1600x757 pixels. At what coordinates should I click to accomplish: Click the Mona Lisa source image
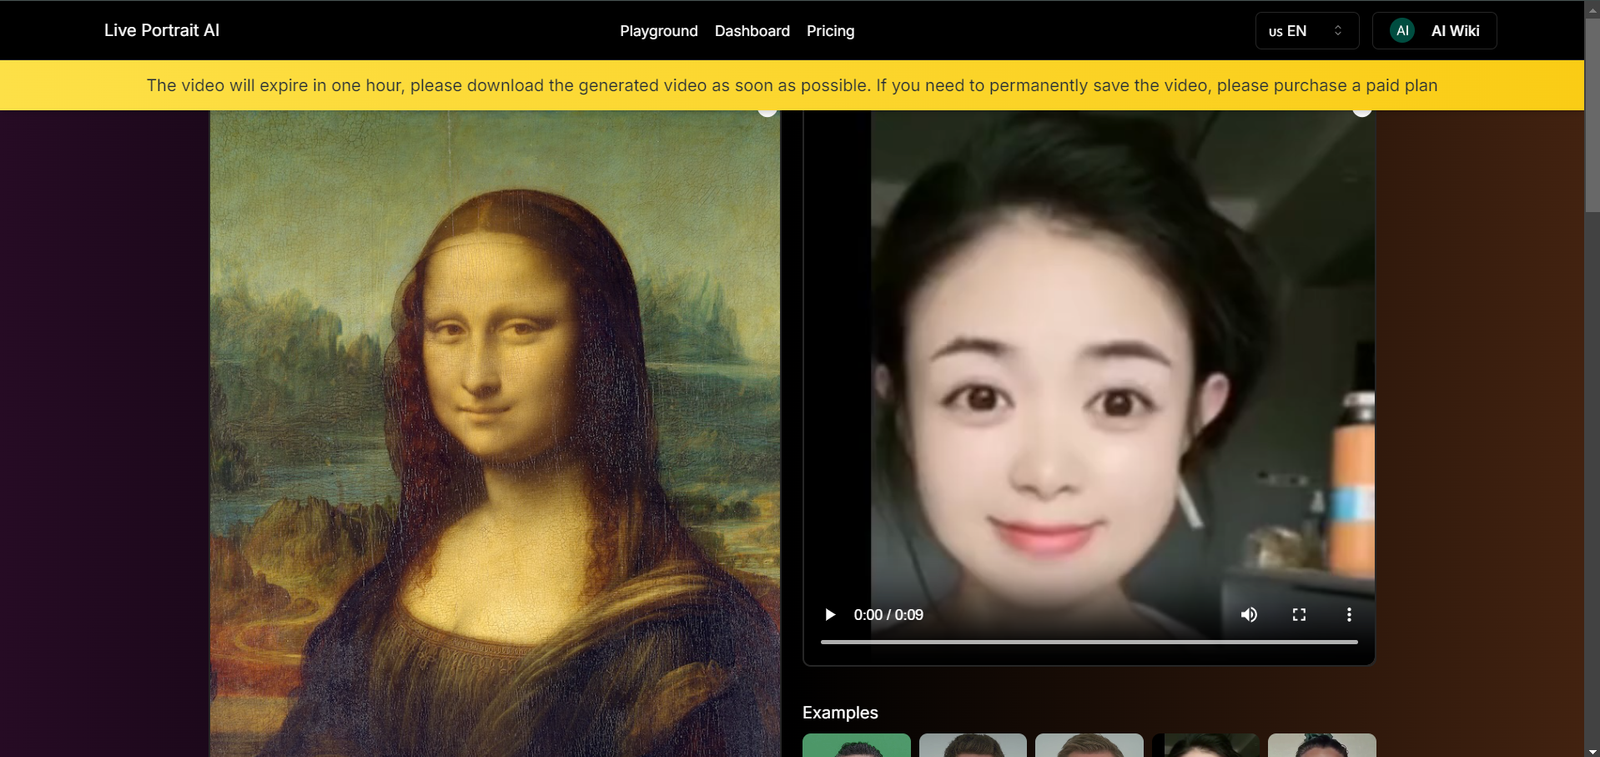tap(495, 433)
